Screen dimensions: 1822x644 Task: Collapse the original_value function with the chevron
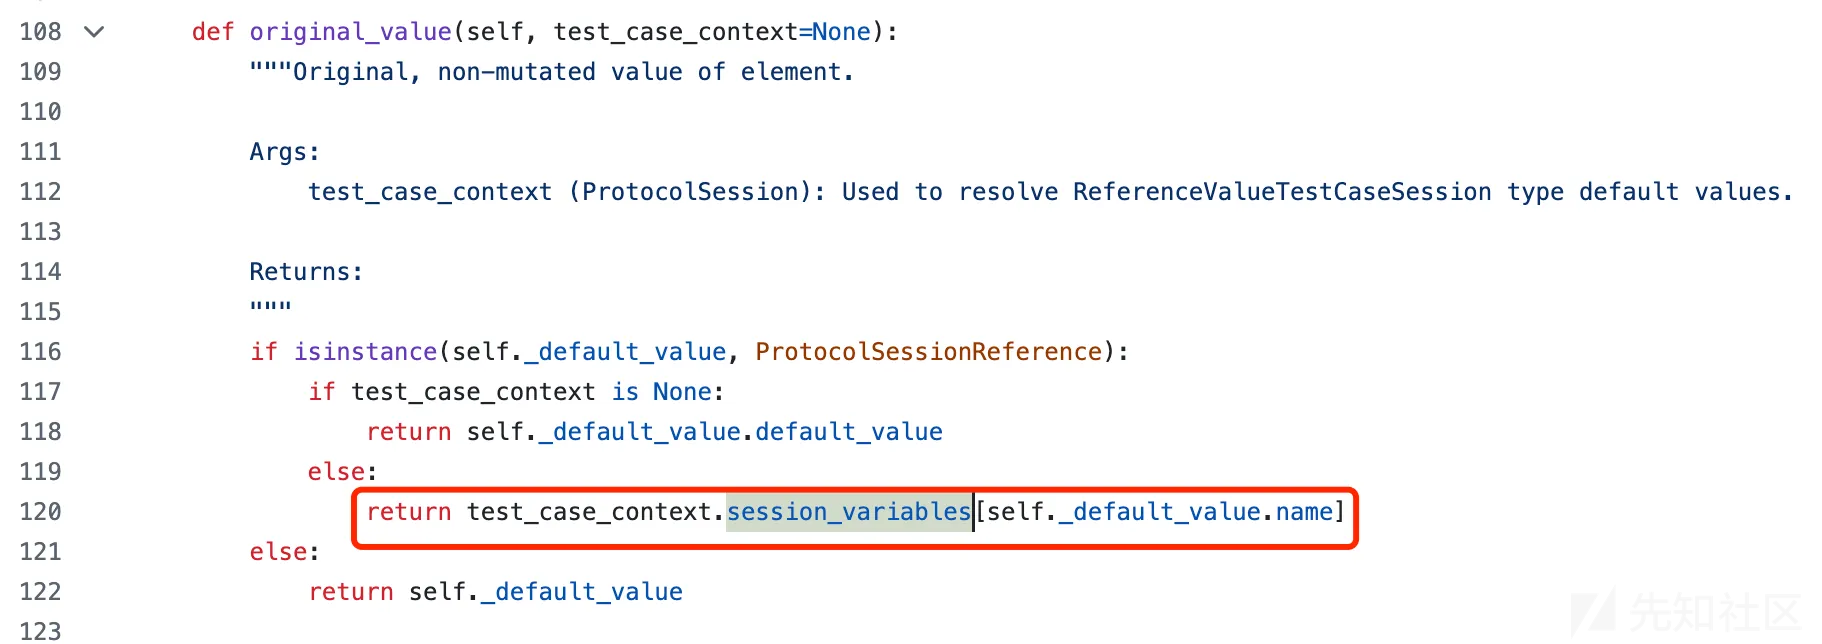(94, 32)
